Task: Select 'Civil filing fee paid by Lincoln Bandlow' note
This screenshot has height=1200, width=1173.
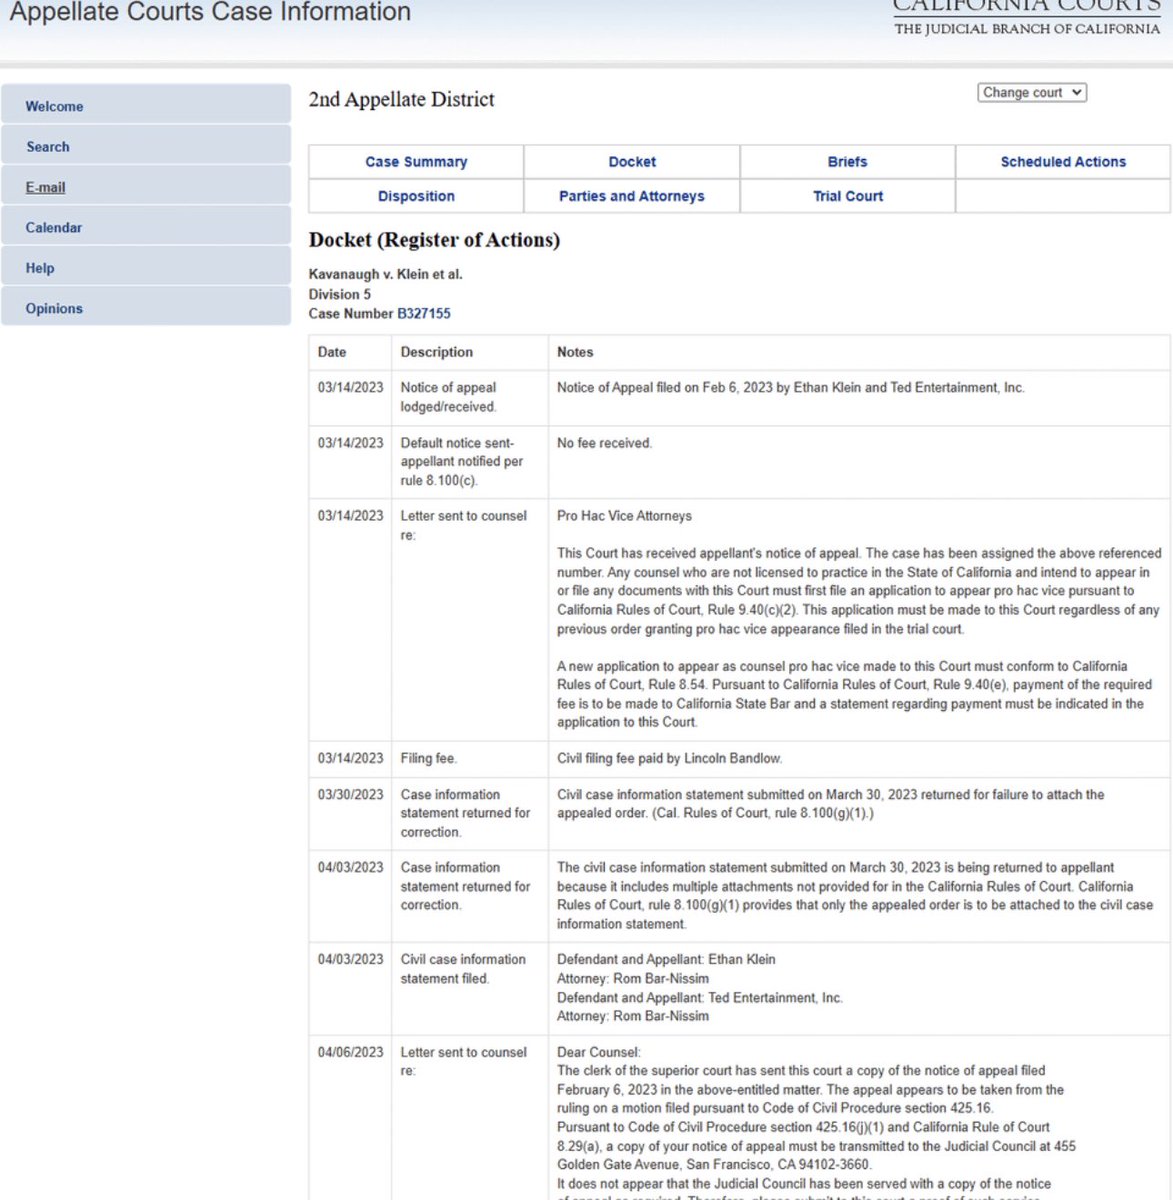Action: point(669,759)
